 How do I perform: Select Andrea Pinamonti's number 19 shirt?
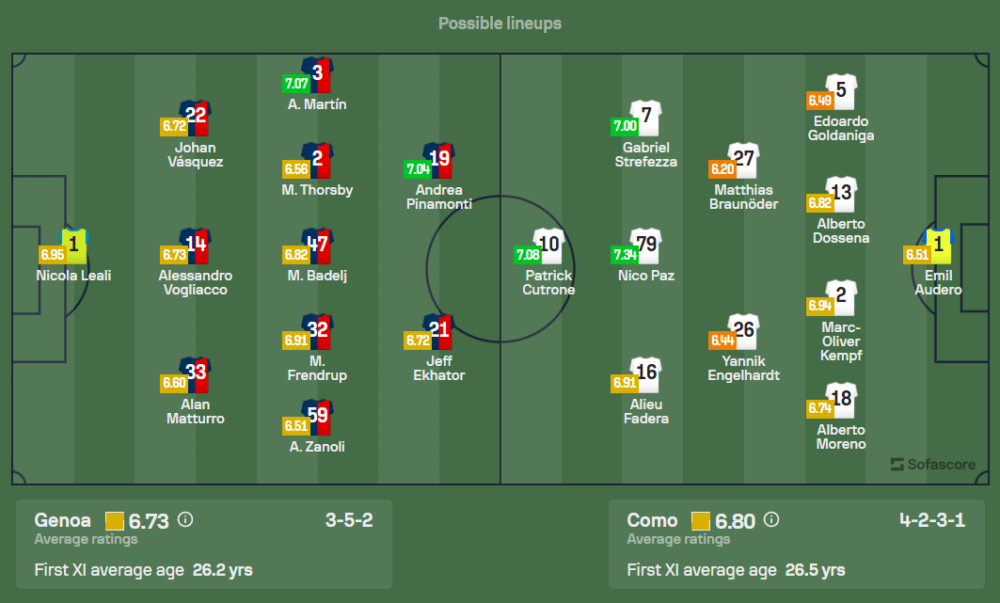439,160
